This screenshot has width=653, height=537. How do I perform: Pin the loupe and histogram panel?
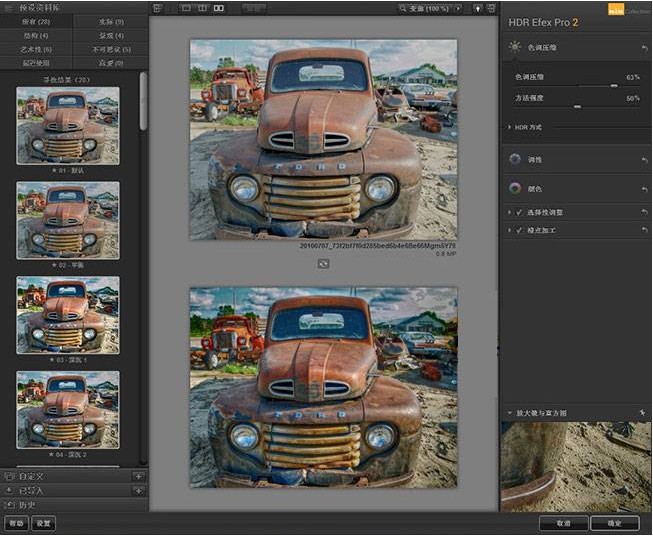643,412
